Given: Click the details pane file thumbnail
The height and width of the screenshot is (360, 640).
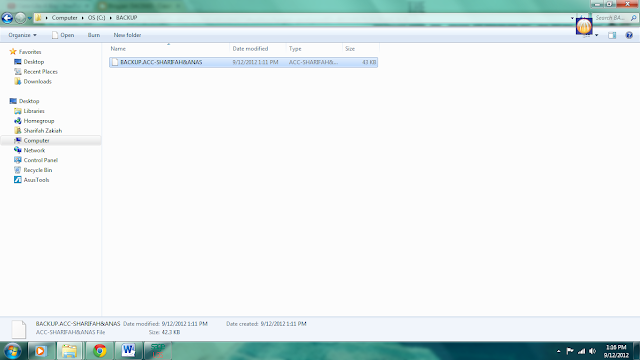Looking at the screenshot, I should (18, 329).
